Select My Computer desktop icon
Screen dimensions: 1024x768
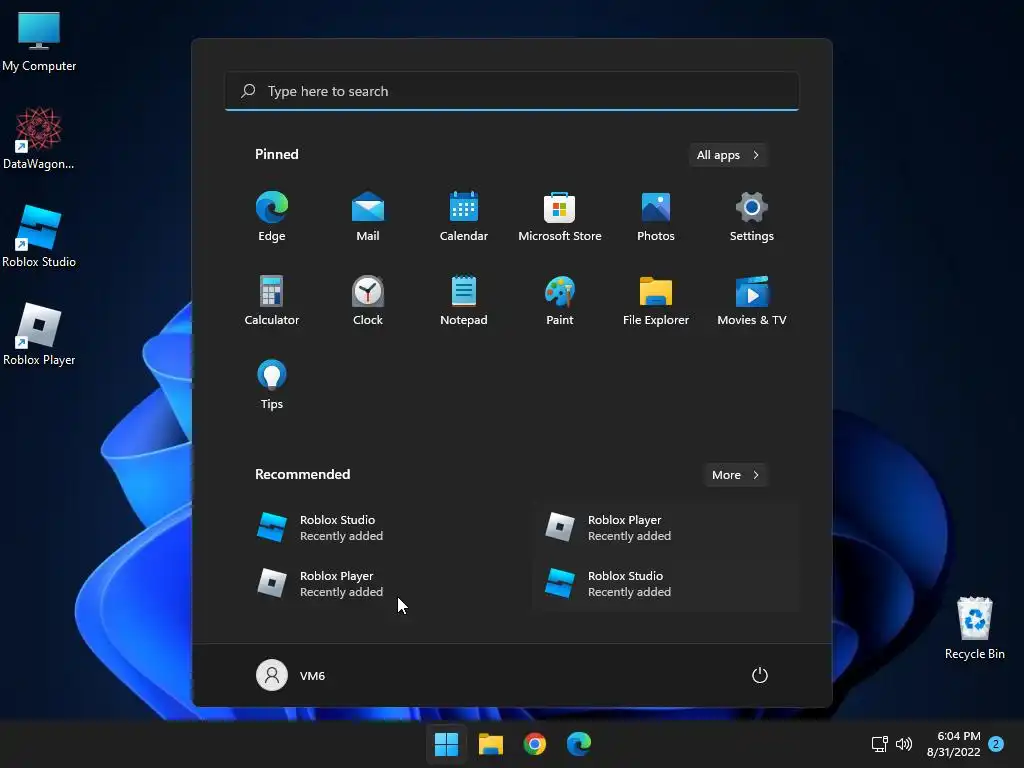[x=39, y=42]
